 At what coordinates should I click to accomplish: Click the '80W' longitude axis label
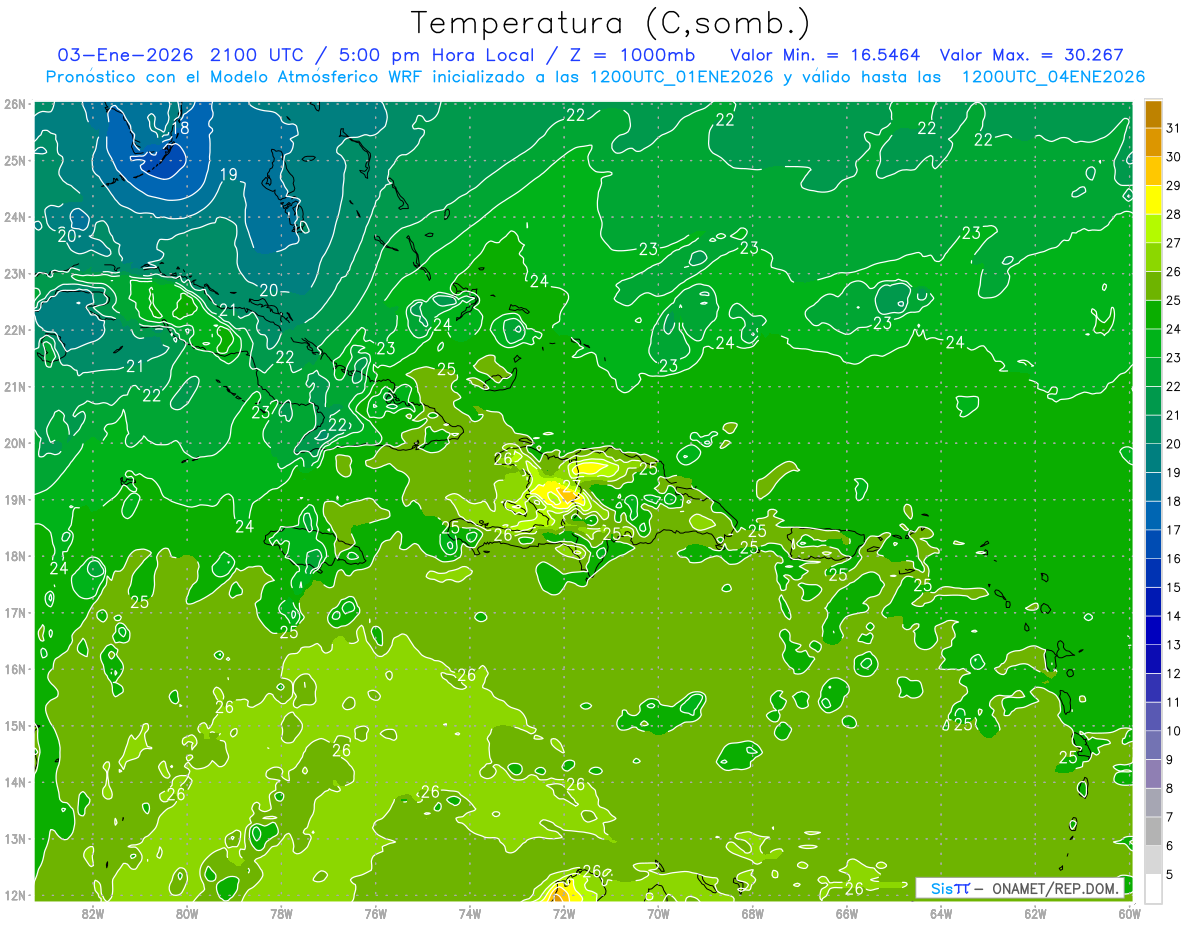point(187,913)
